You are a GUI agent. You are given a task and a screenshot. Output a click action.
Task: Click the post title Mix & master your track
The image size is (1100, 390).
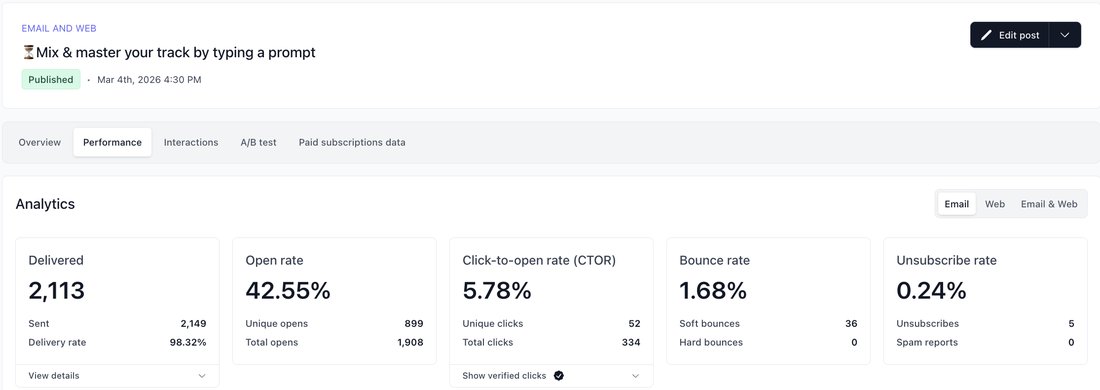(175, 53)
